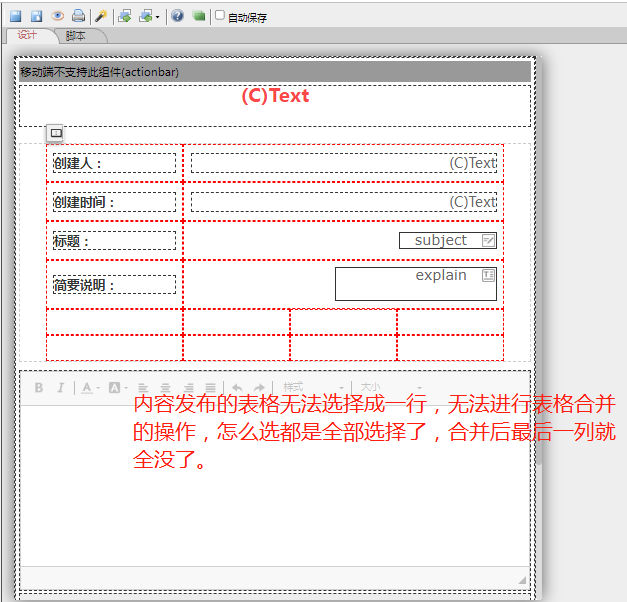Screen dimensions: 627x602
Task: Open dropdown arrow beside second windows icon
Action: pyautogui.click(x=158, y=17)
